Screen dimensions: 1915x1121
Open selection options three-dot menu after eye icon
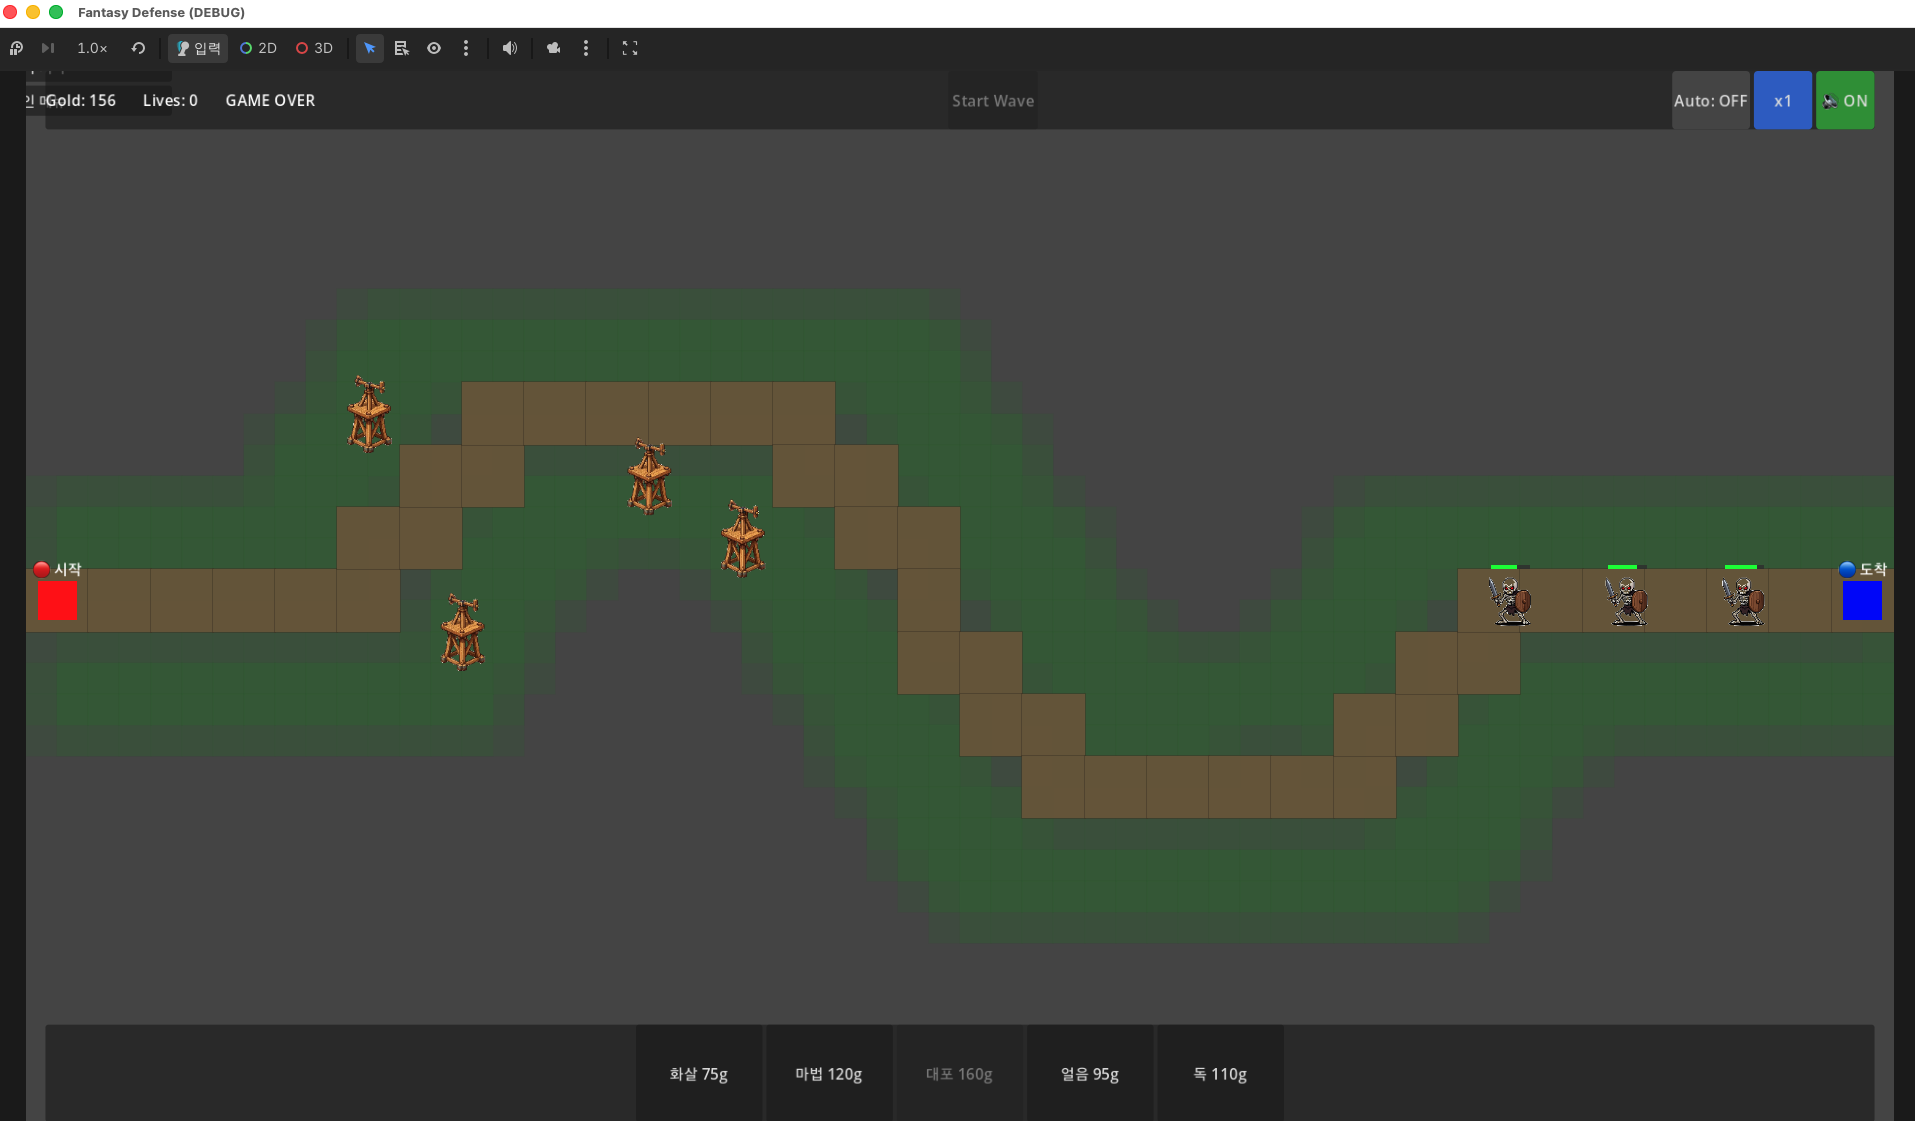pos(466,48)
